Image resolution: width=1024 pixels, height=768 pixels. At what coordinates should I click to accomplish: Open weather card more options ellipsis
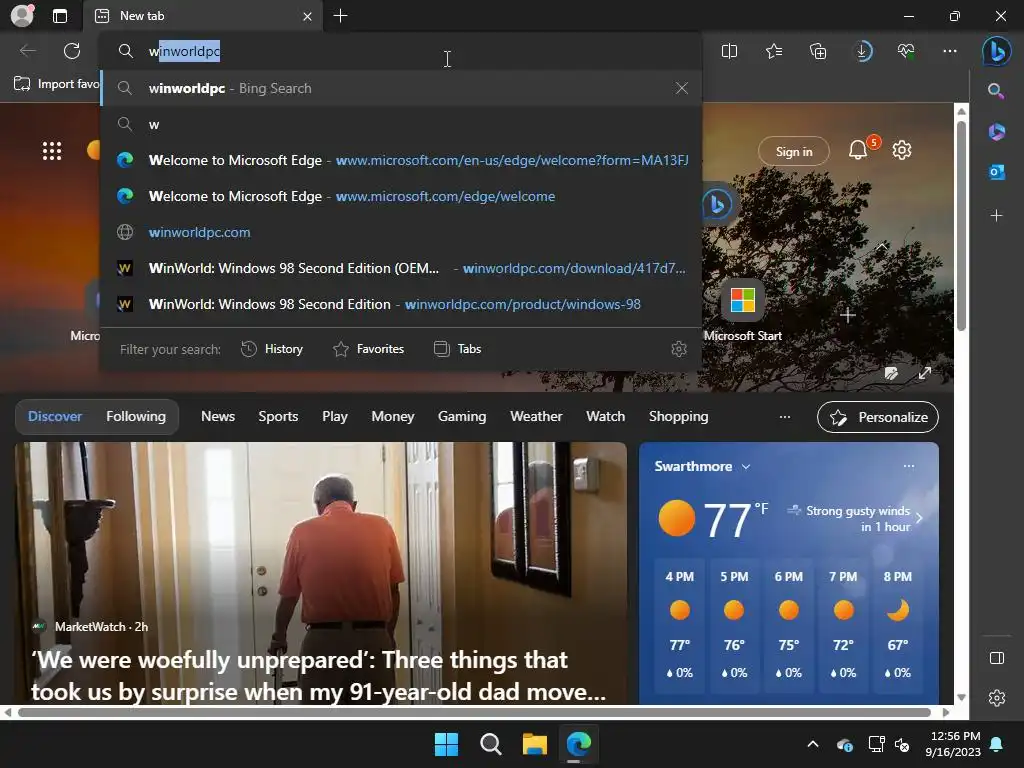908,466
